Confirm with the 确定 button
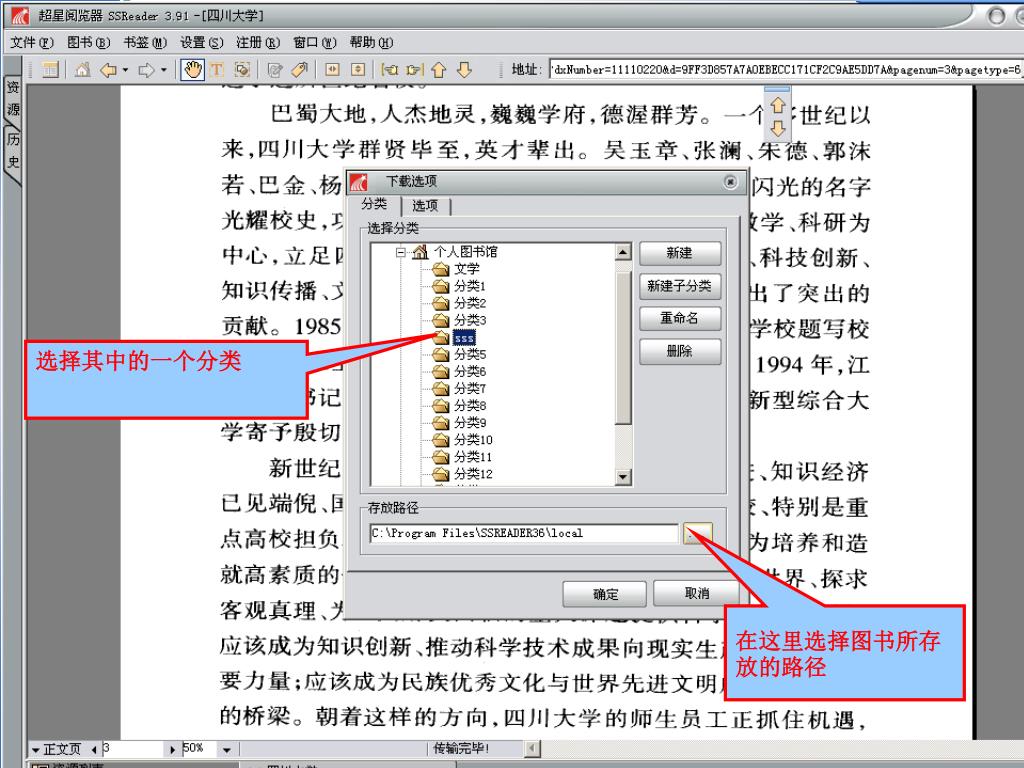The image size is (1024, 768). coord(605,594)
